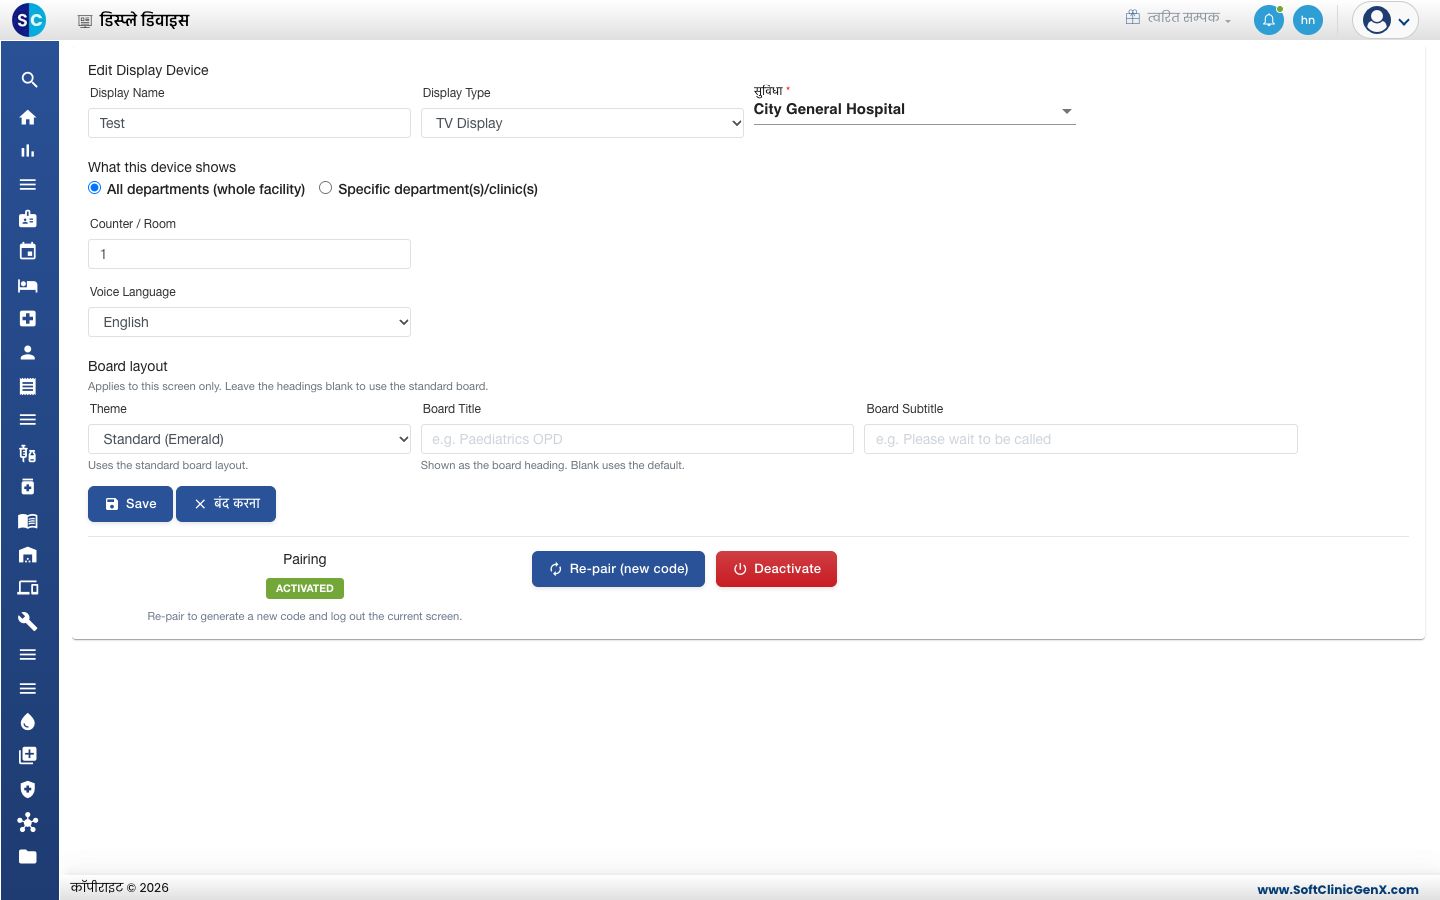Focus the Board Subtitle field
The height and width of the screenshot is (900, 1440).
point(1081,439)
